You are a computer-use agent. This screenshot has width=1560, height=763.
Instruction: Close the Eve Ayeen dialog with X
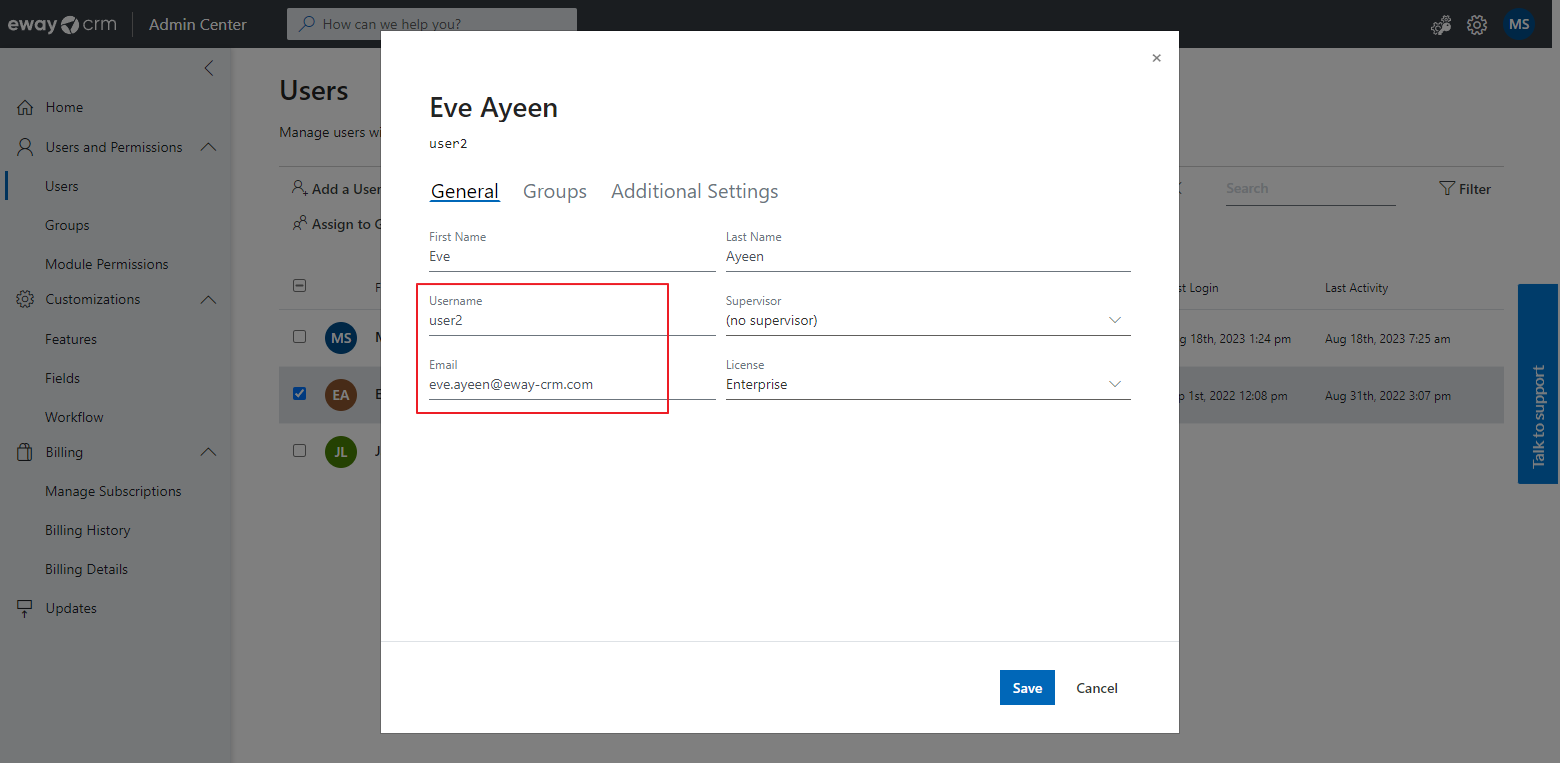(1157, 58)
